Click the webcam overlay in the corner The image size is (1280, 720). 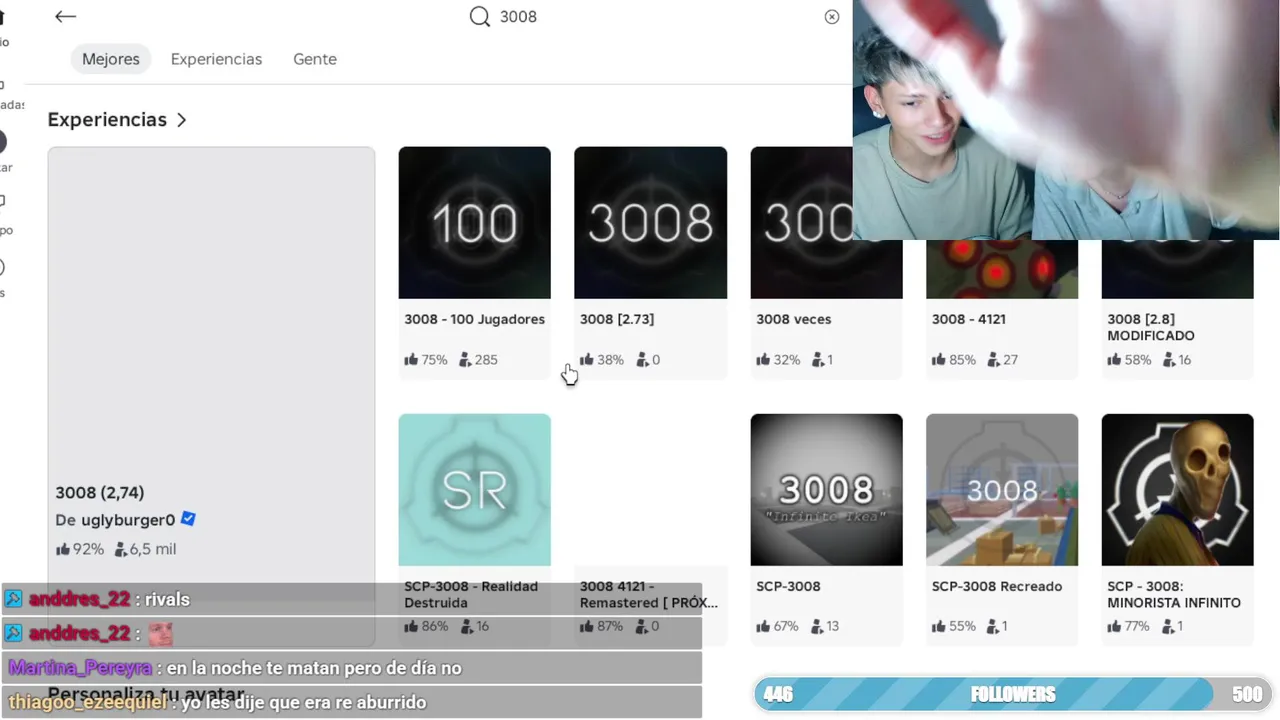1066,120
